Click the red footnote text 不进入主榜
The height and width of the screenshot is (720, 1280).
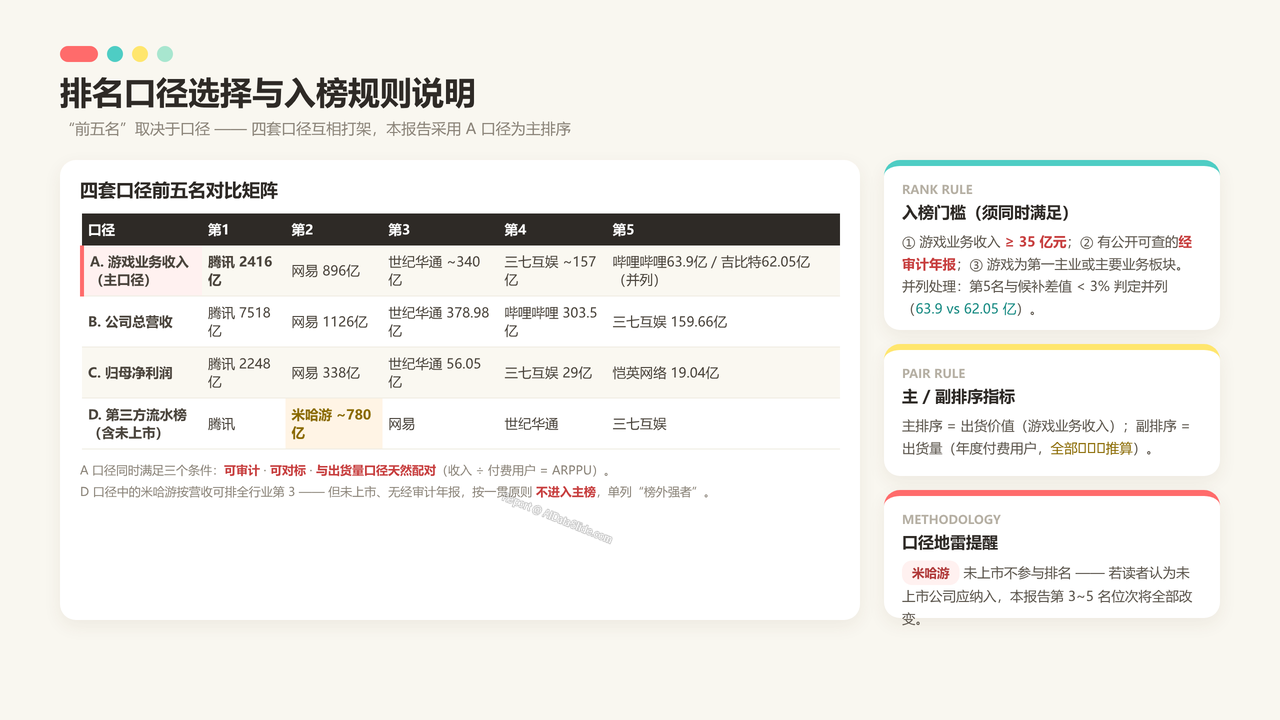coord(565,492)
